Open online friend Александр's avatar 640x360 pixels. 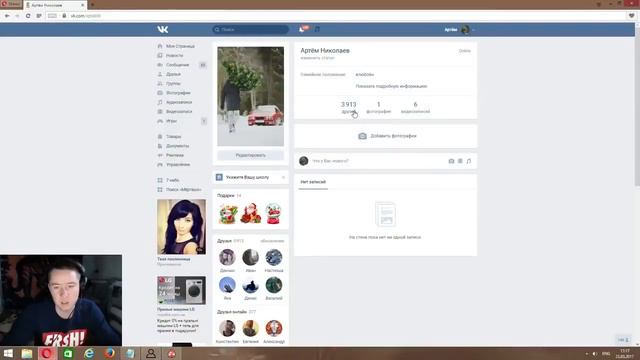(273, 329)
